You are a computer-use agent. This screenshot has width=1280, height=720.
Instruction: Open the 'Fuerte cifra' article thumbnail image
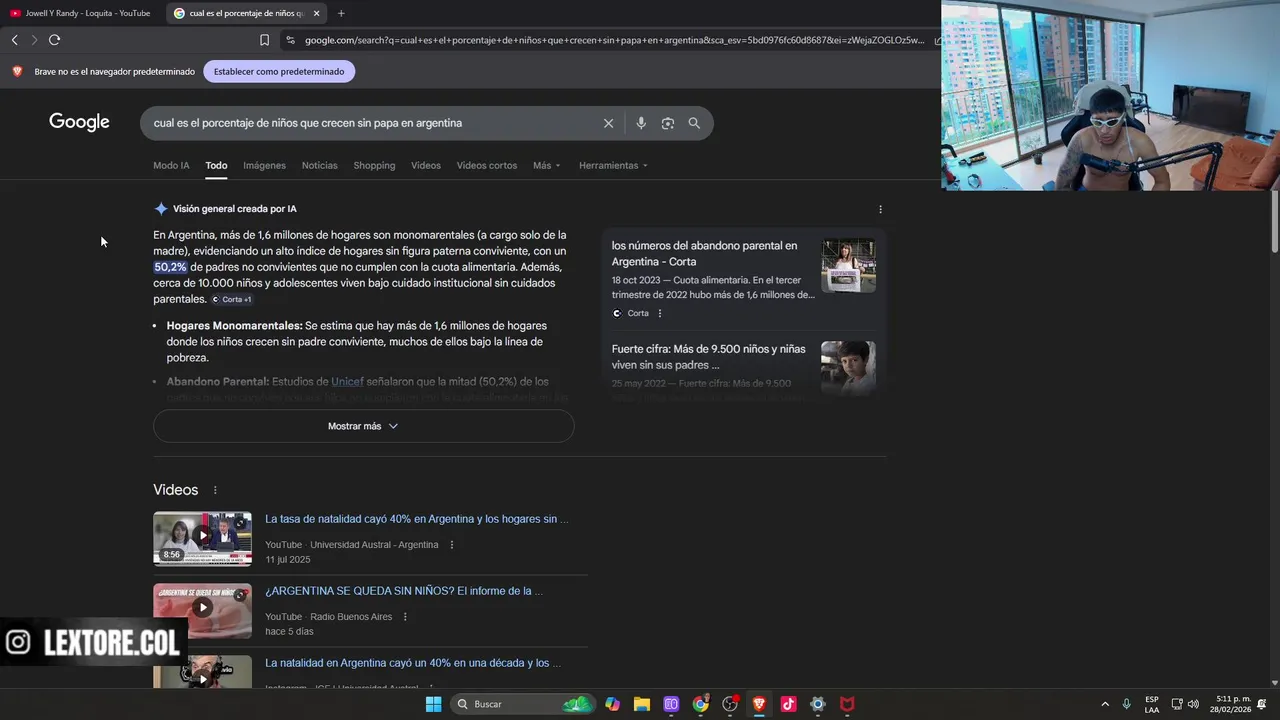[848, 368]
